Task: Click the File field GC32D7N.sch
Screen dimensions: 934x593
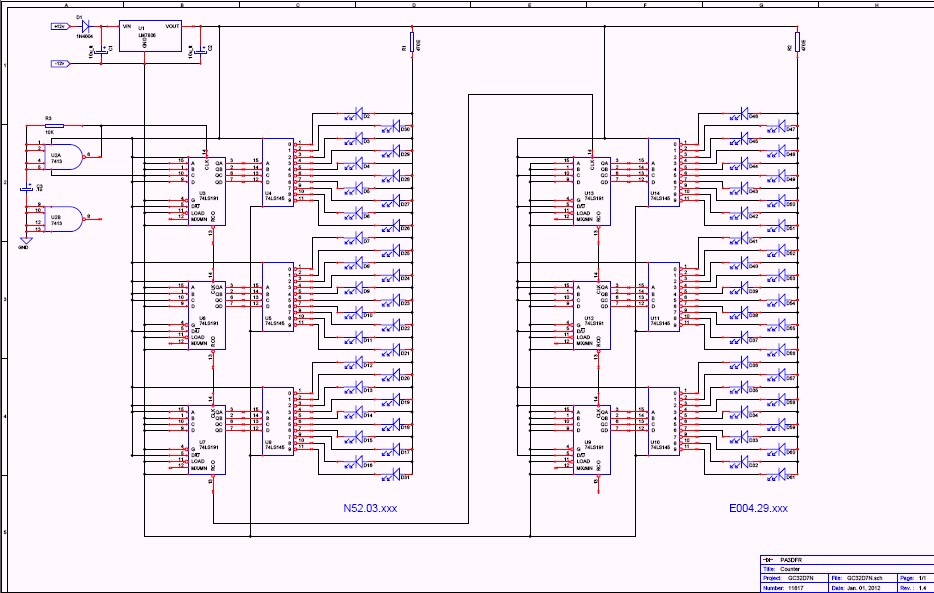Action: [x=866, y=578]
